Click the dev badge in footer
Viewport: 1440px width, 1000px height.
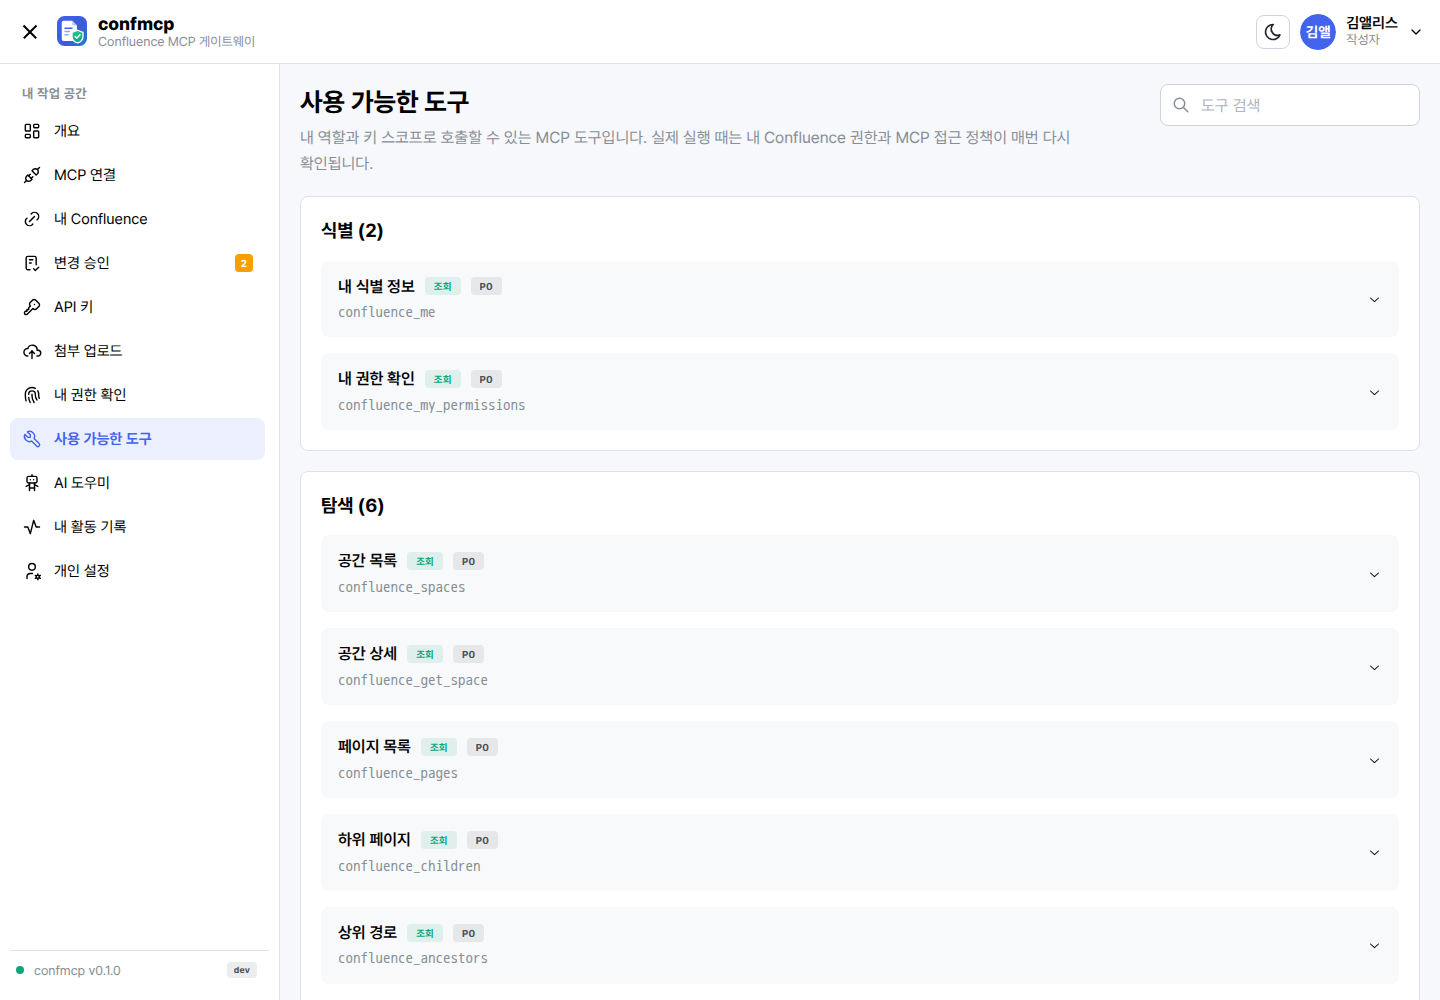[x=242, y=970]
